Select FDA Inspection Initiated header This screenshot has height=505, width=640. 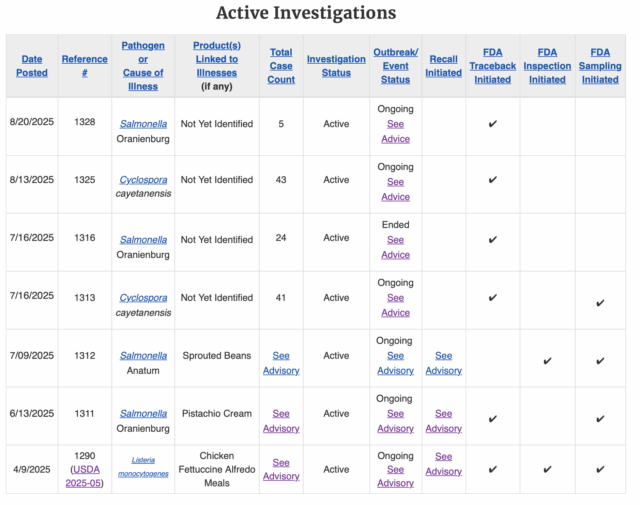pos(547,66)
